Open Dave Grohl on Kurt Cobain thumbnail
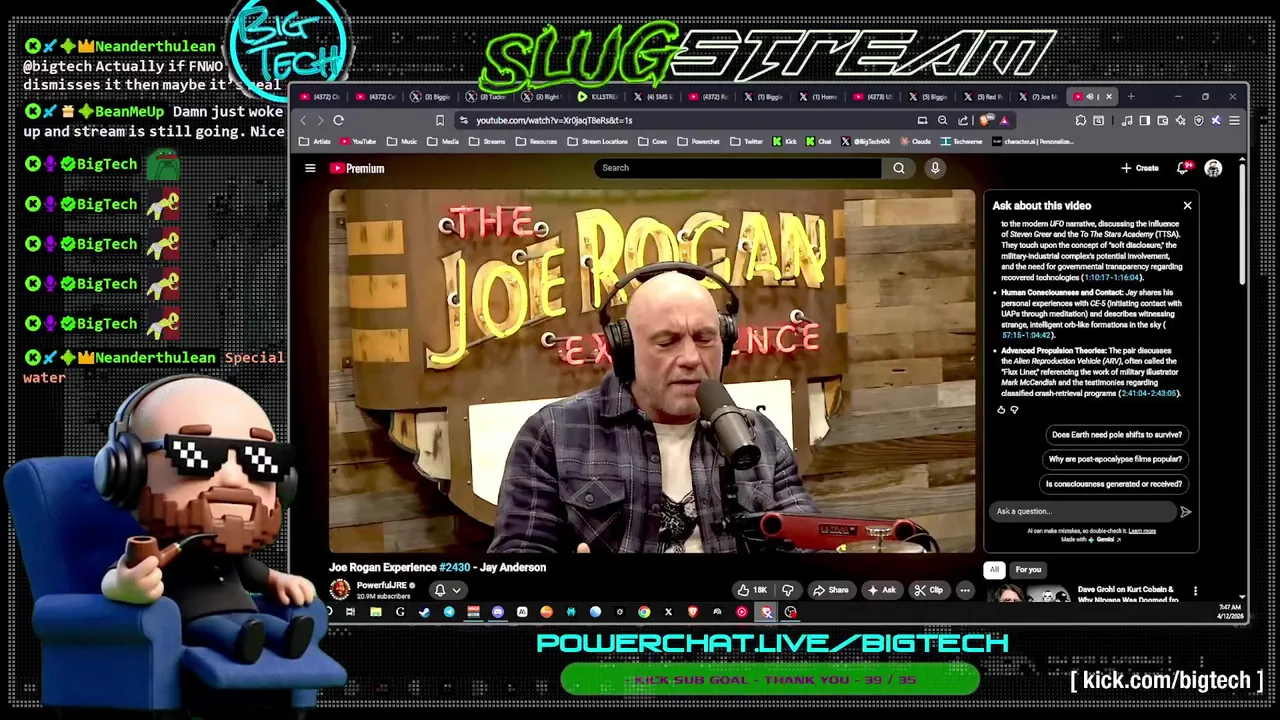Viewport: 1280px width, 720px height. 1028,595
